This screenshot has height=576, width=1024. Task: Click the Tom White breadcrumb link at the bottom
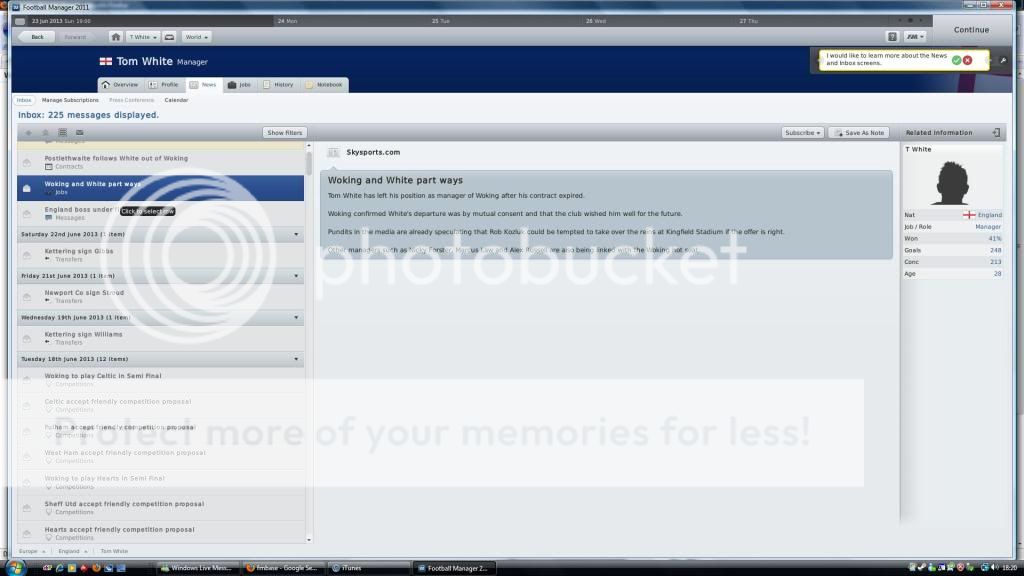[x=114, y=551]
